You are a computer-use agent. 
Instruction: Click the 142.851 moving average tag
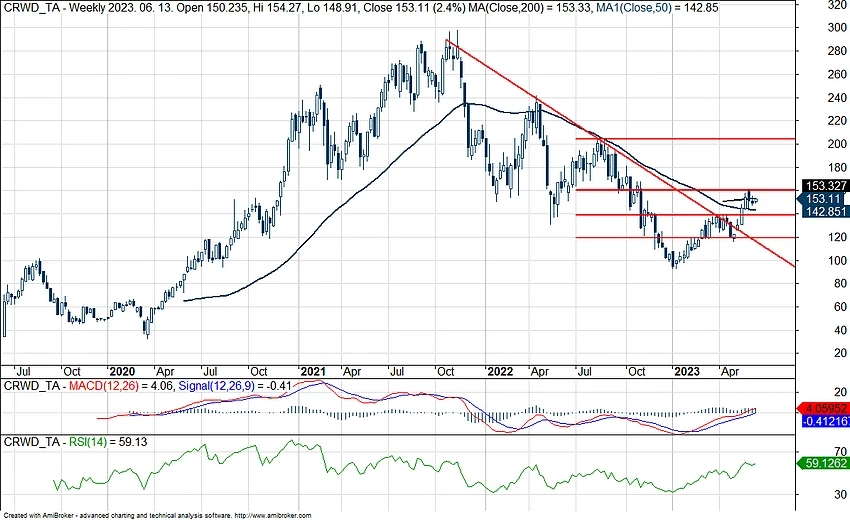tap(826, 211)
